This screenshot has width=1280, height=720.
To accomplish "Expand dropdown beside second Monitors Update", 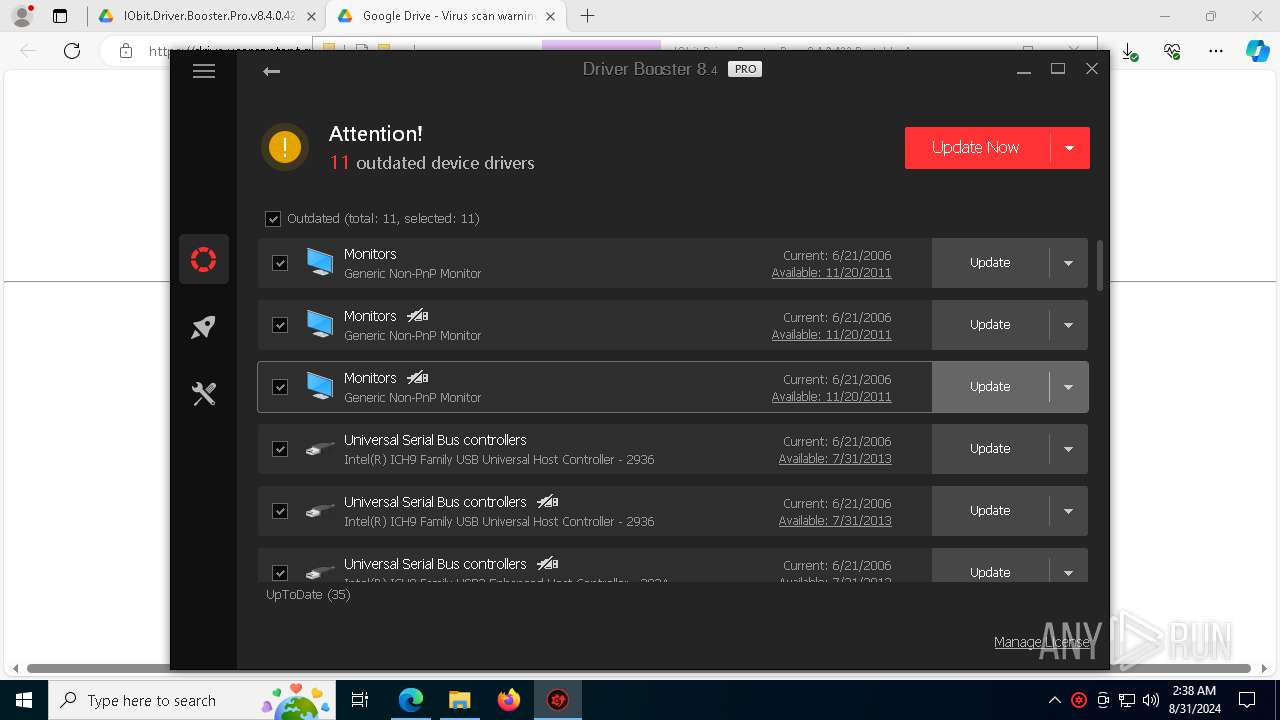I will tap(1068, 325).
